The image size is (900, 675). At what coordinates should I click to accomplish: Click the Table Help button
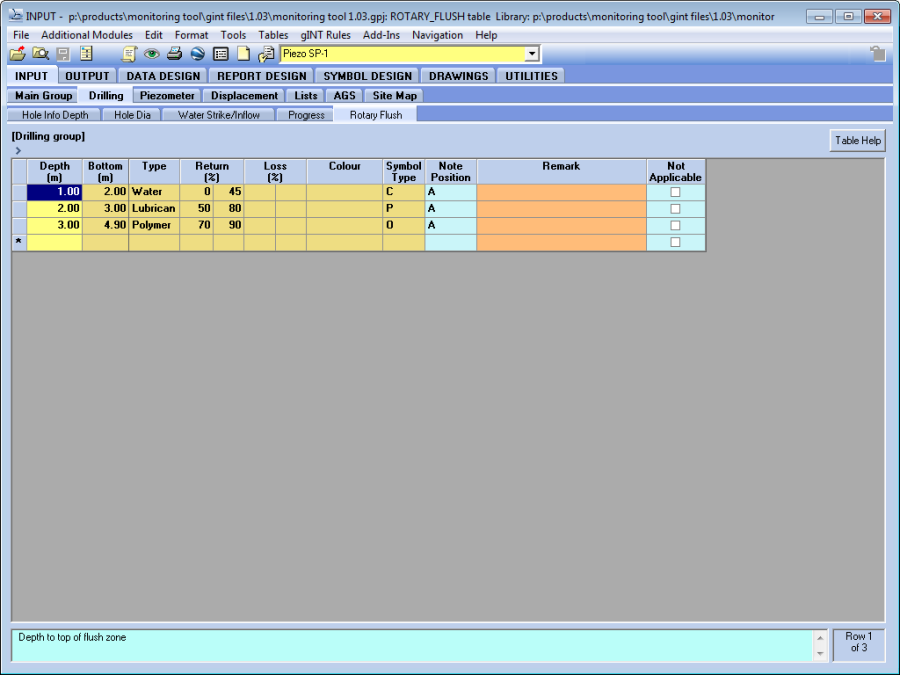tap(857, 141)
